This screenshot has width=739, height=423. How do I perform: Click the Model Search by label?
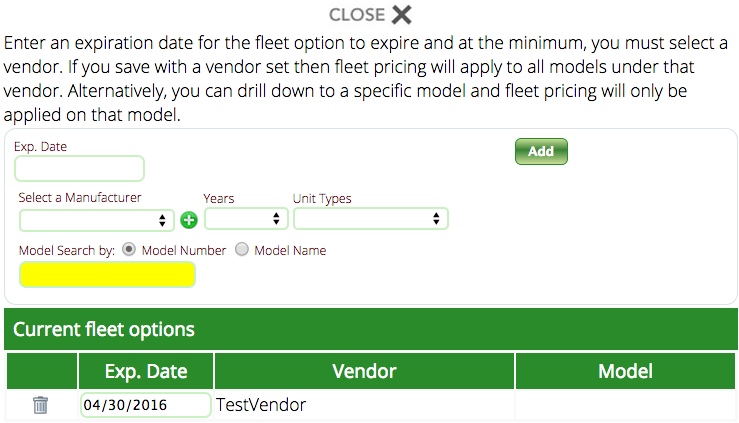click(x=66, y=251)
